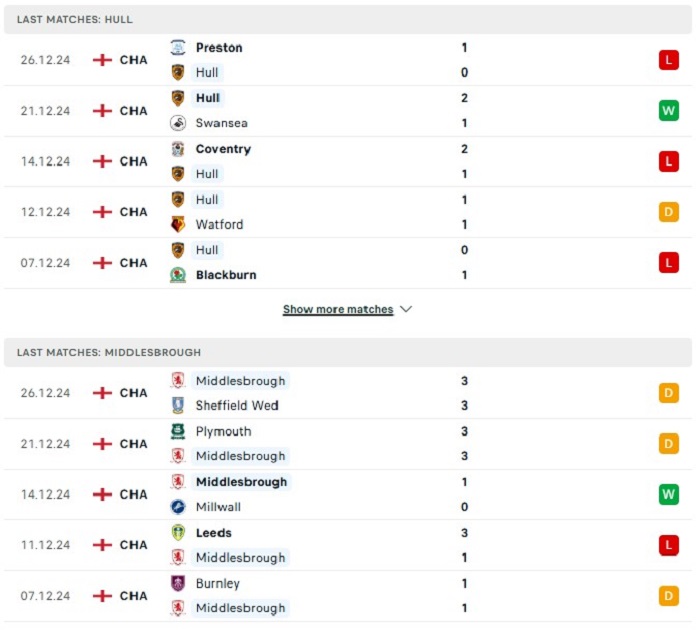Click the red L badge for Preston match
This screenshot has width=700, height=630.
click(x=668, y=60)
